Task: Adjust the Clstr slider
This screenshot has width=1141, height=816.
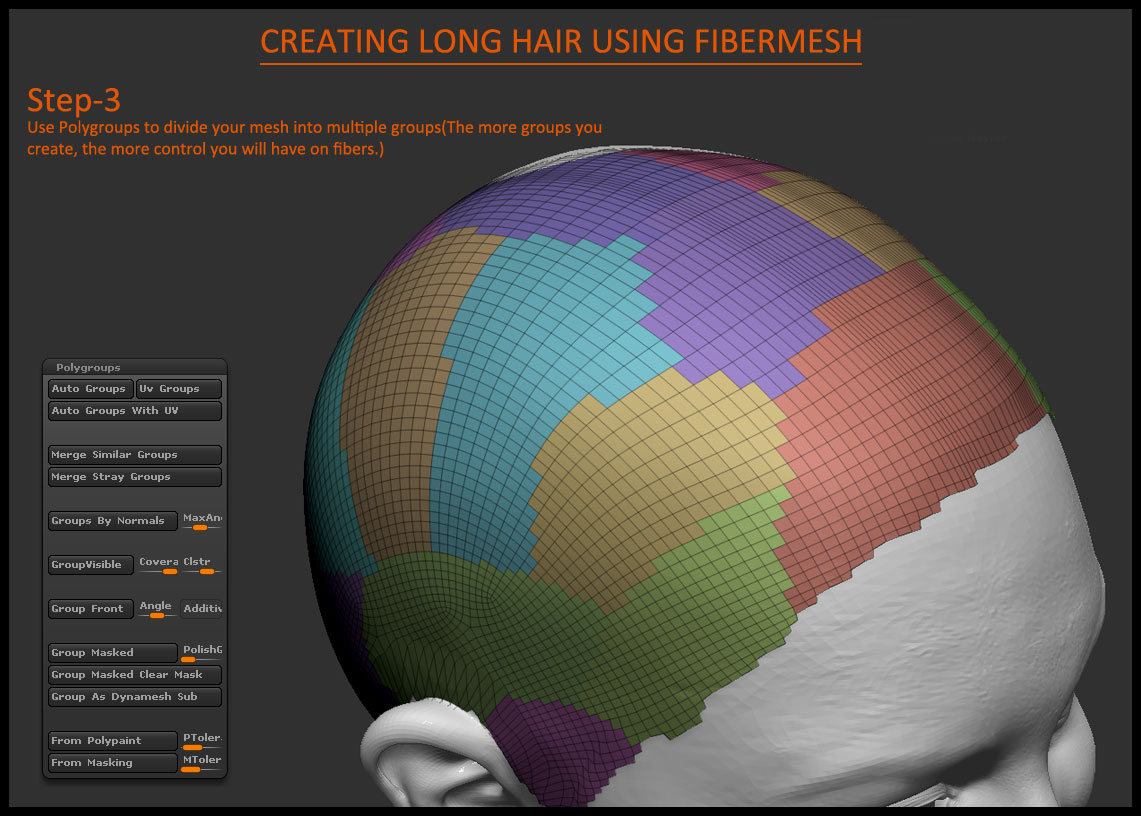Action: pyautogui.click(x=201, y=565)
